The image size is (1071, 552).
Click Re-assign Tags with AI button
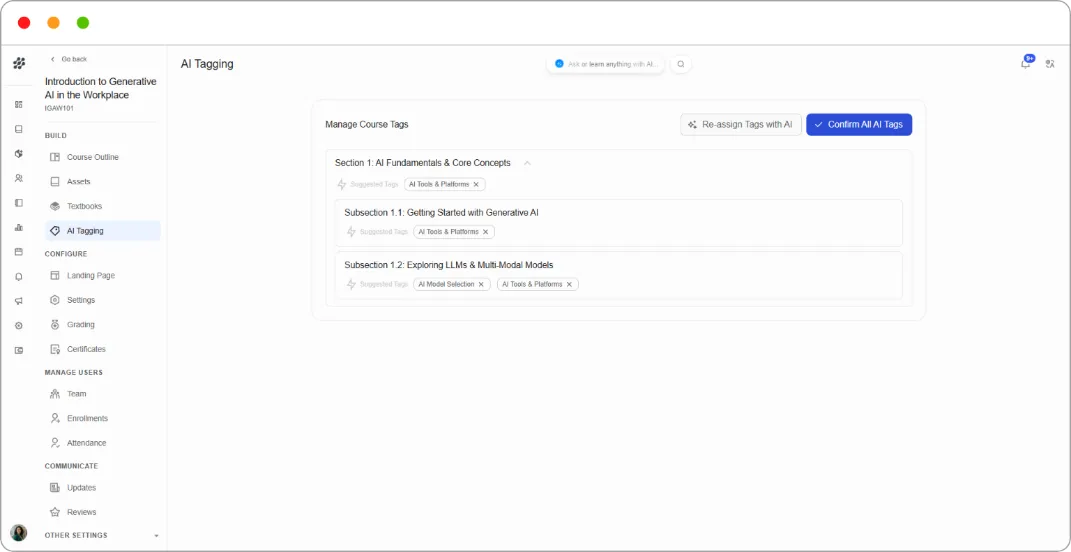coord(740,125)
